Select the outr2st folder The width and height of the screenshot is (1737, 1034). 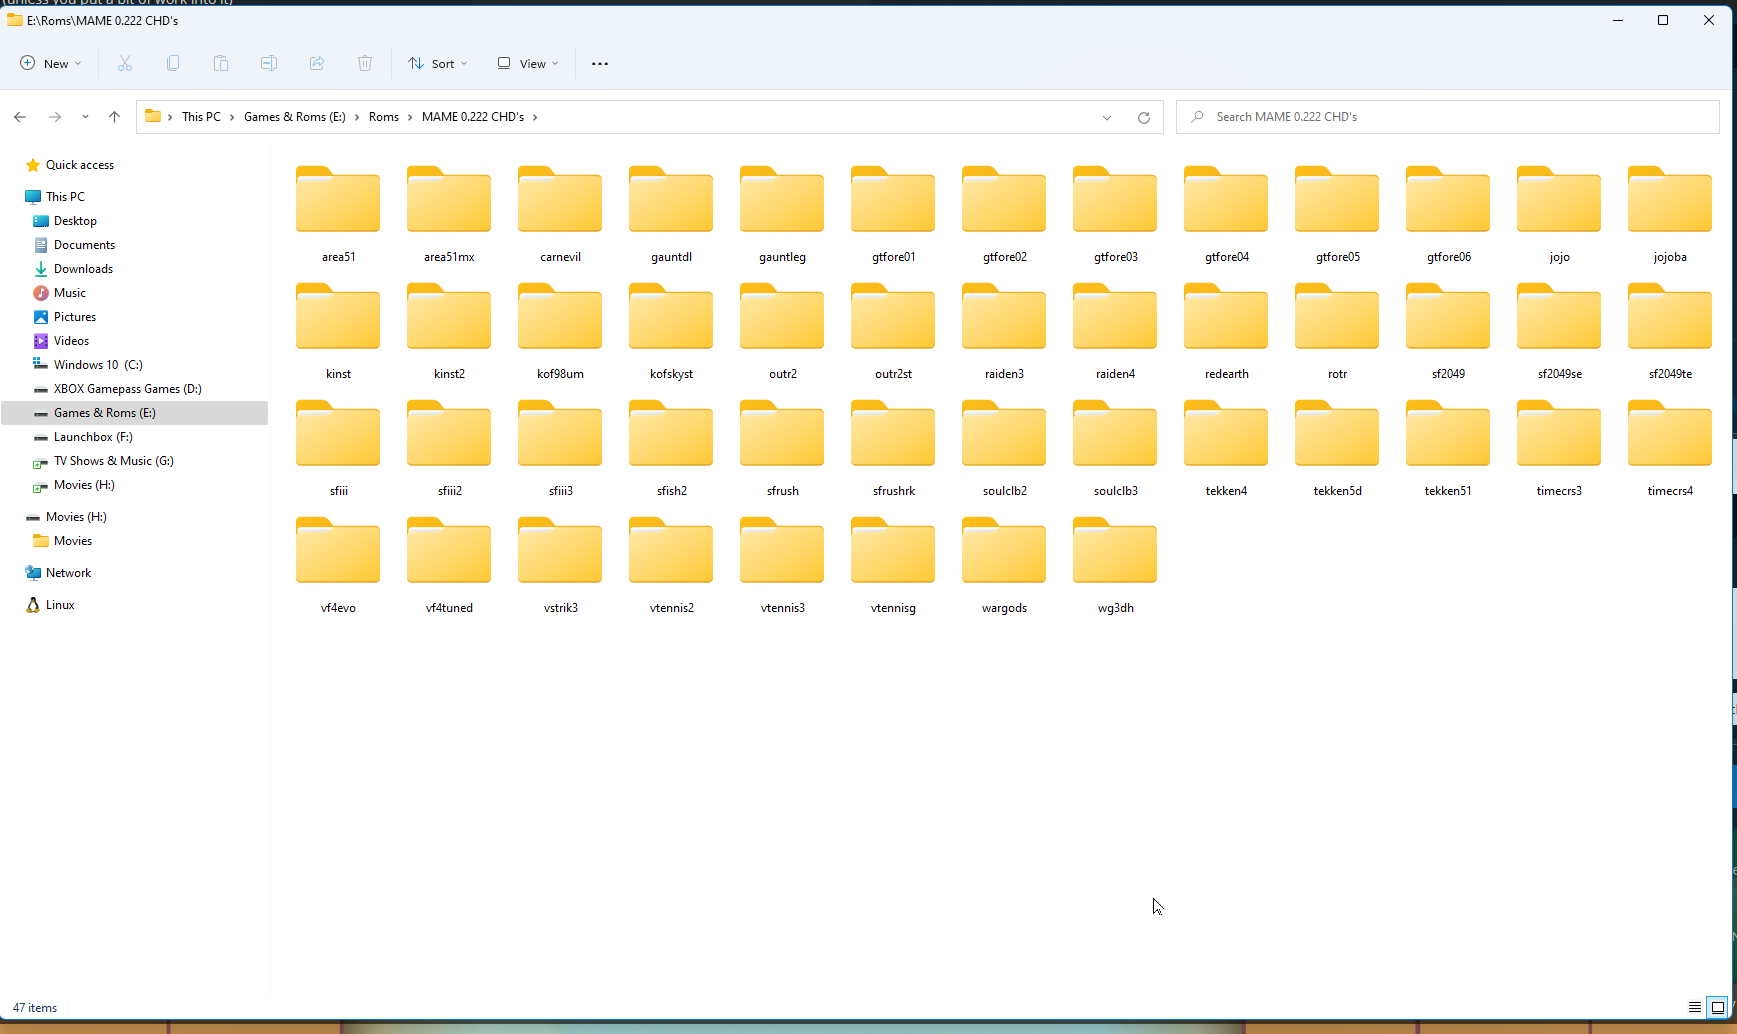[x=894, y=332]
